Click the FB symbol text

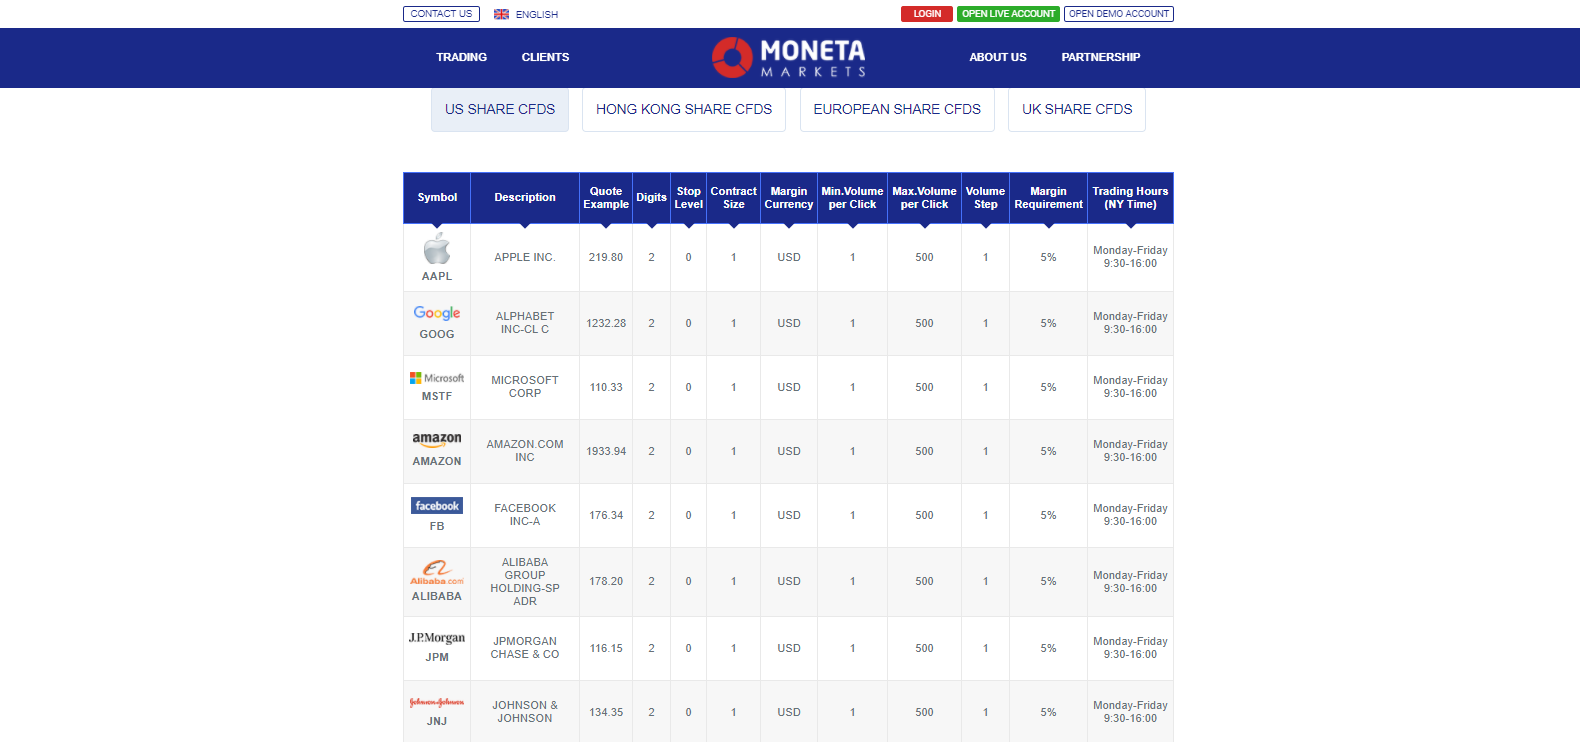pyautogui.click(x=437, y=526)
